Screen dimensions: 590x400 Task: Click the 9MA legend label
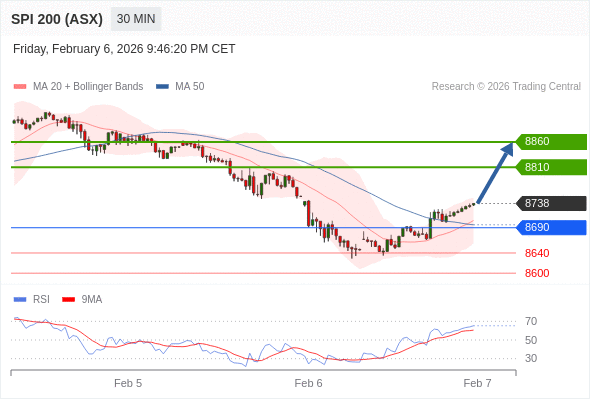[92, 300]
